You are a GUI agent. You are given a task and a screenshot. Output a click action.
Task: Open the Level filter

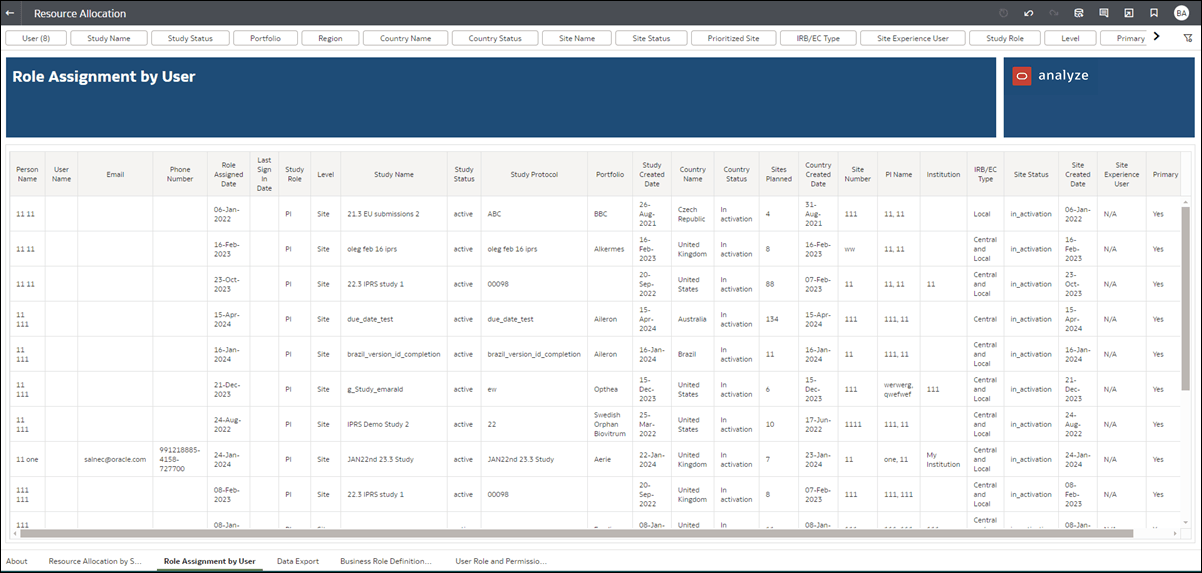(1070, 38)
